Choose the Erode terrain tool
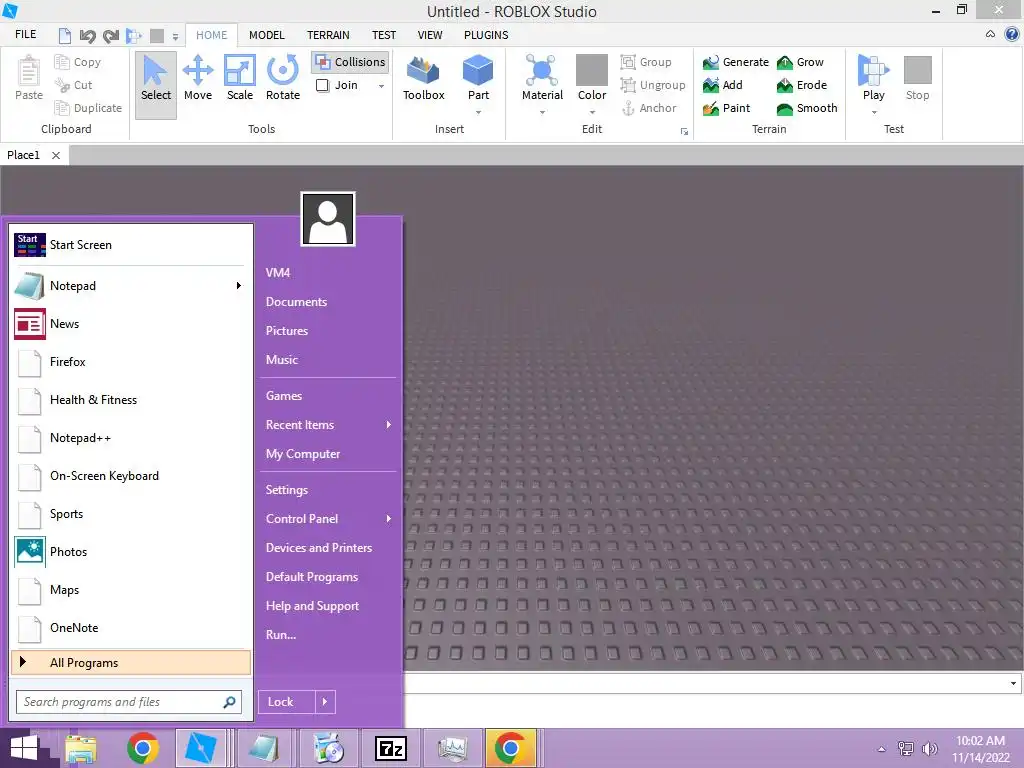 802,85
